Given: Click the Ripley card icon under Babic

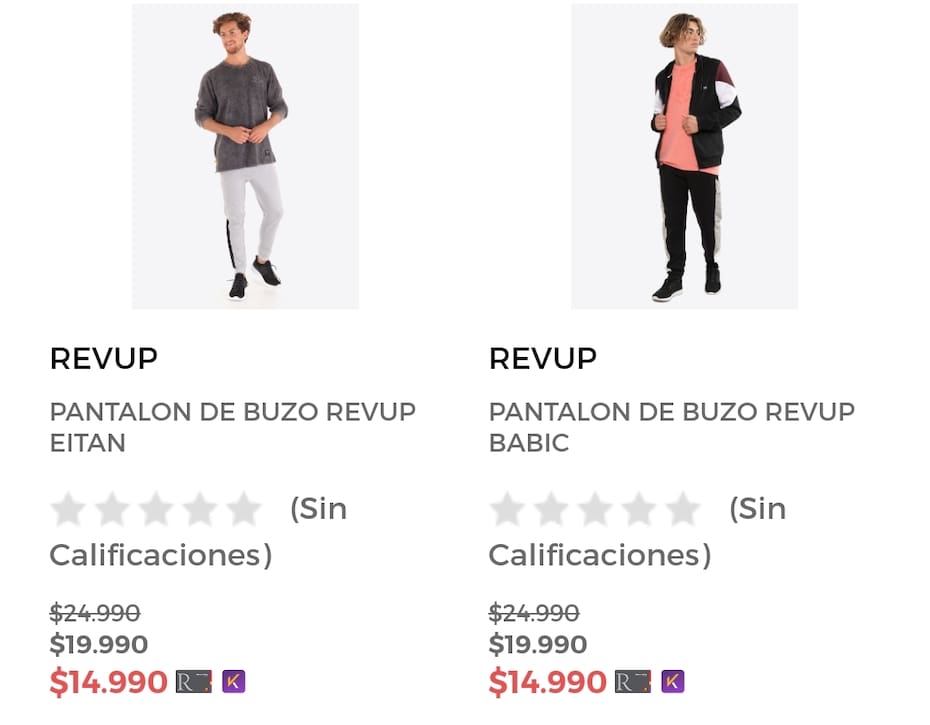Looking at the screenshot, I should pyautogui.click(x=633, y=682).
